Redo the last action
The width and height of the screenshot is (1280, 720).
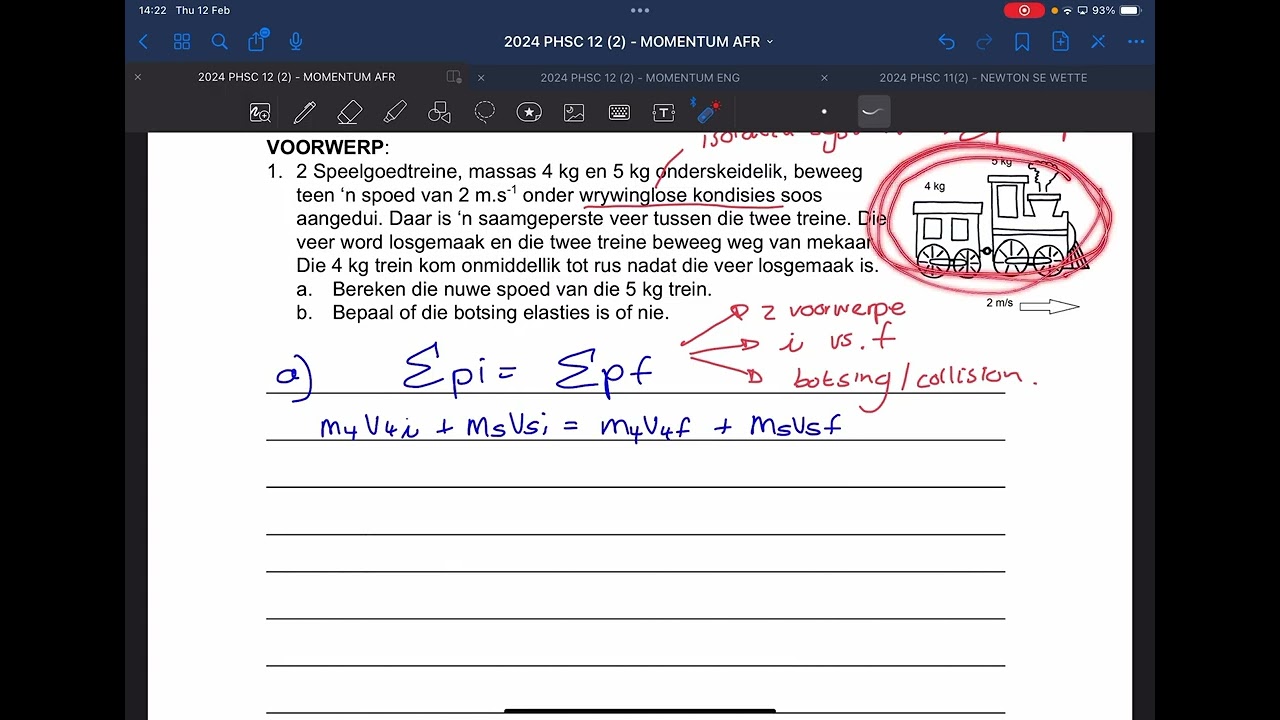click(x=984, y=42)
